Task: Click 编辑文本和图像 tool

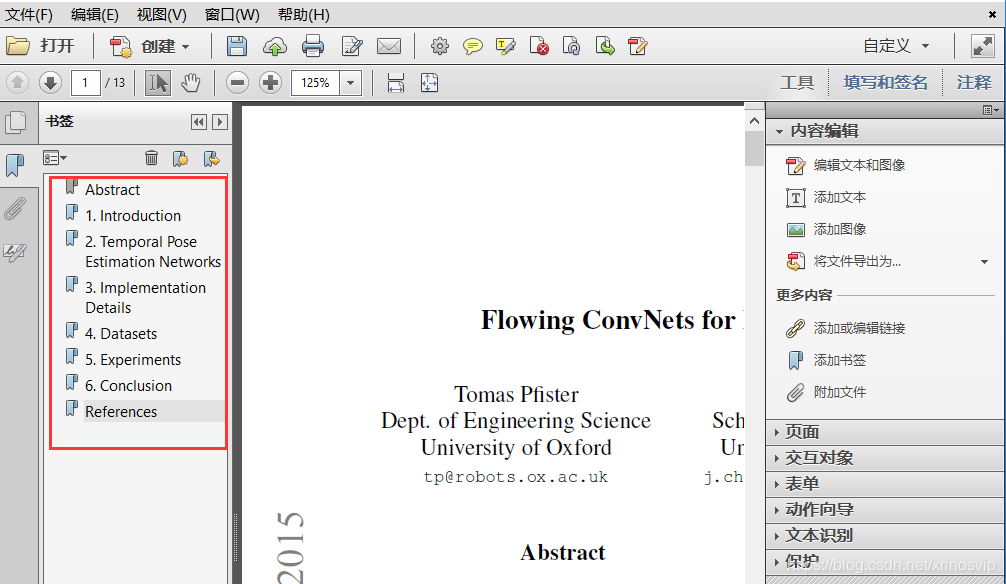Action: (846, 166)
